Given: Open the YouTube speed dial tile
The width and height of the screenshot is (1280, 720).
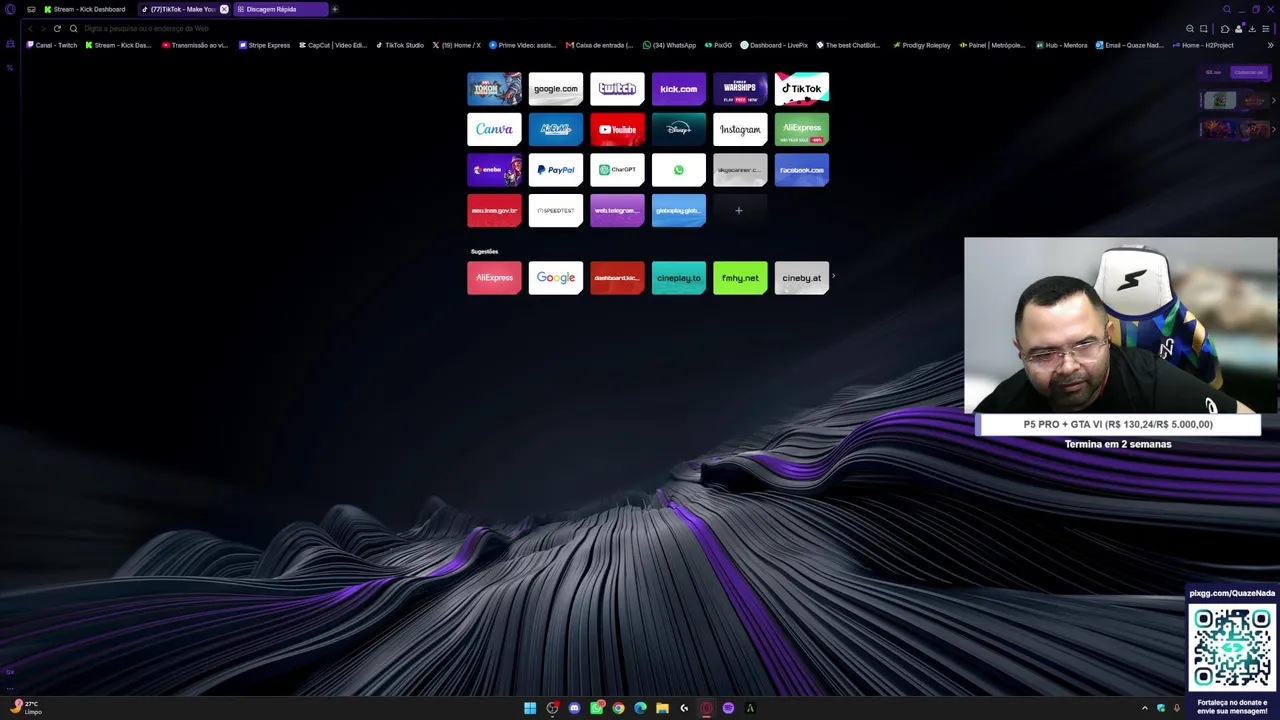Looking at the screenshot, I should click(617, 129).
